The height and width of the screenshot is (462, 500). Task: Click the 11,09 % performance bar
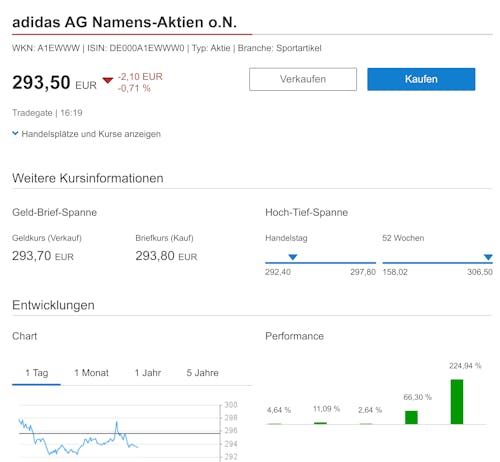[x=320, y=423]
